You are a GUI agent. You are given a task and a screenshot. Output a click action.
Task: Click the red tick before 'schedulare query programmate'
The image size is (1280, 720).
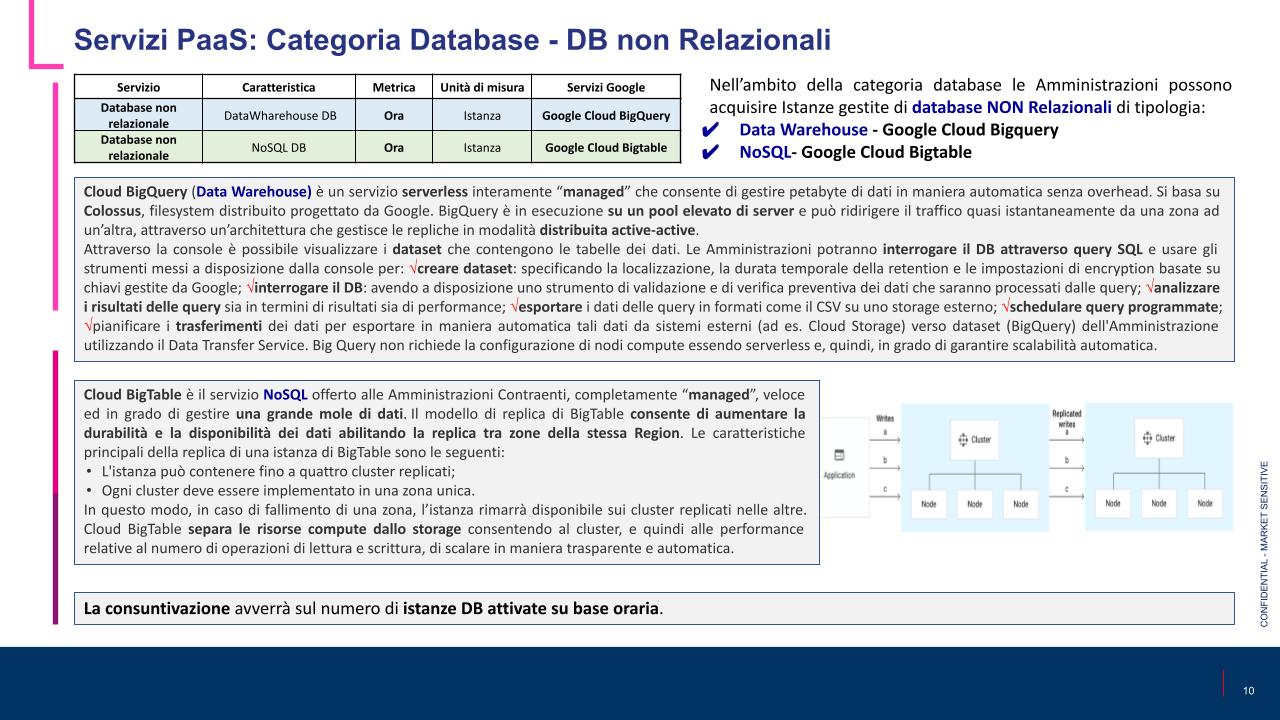1007,306
